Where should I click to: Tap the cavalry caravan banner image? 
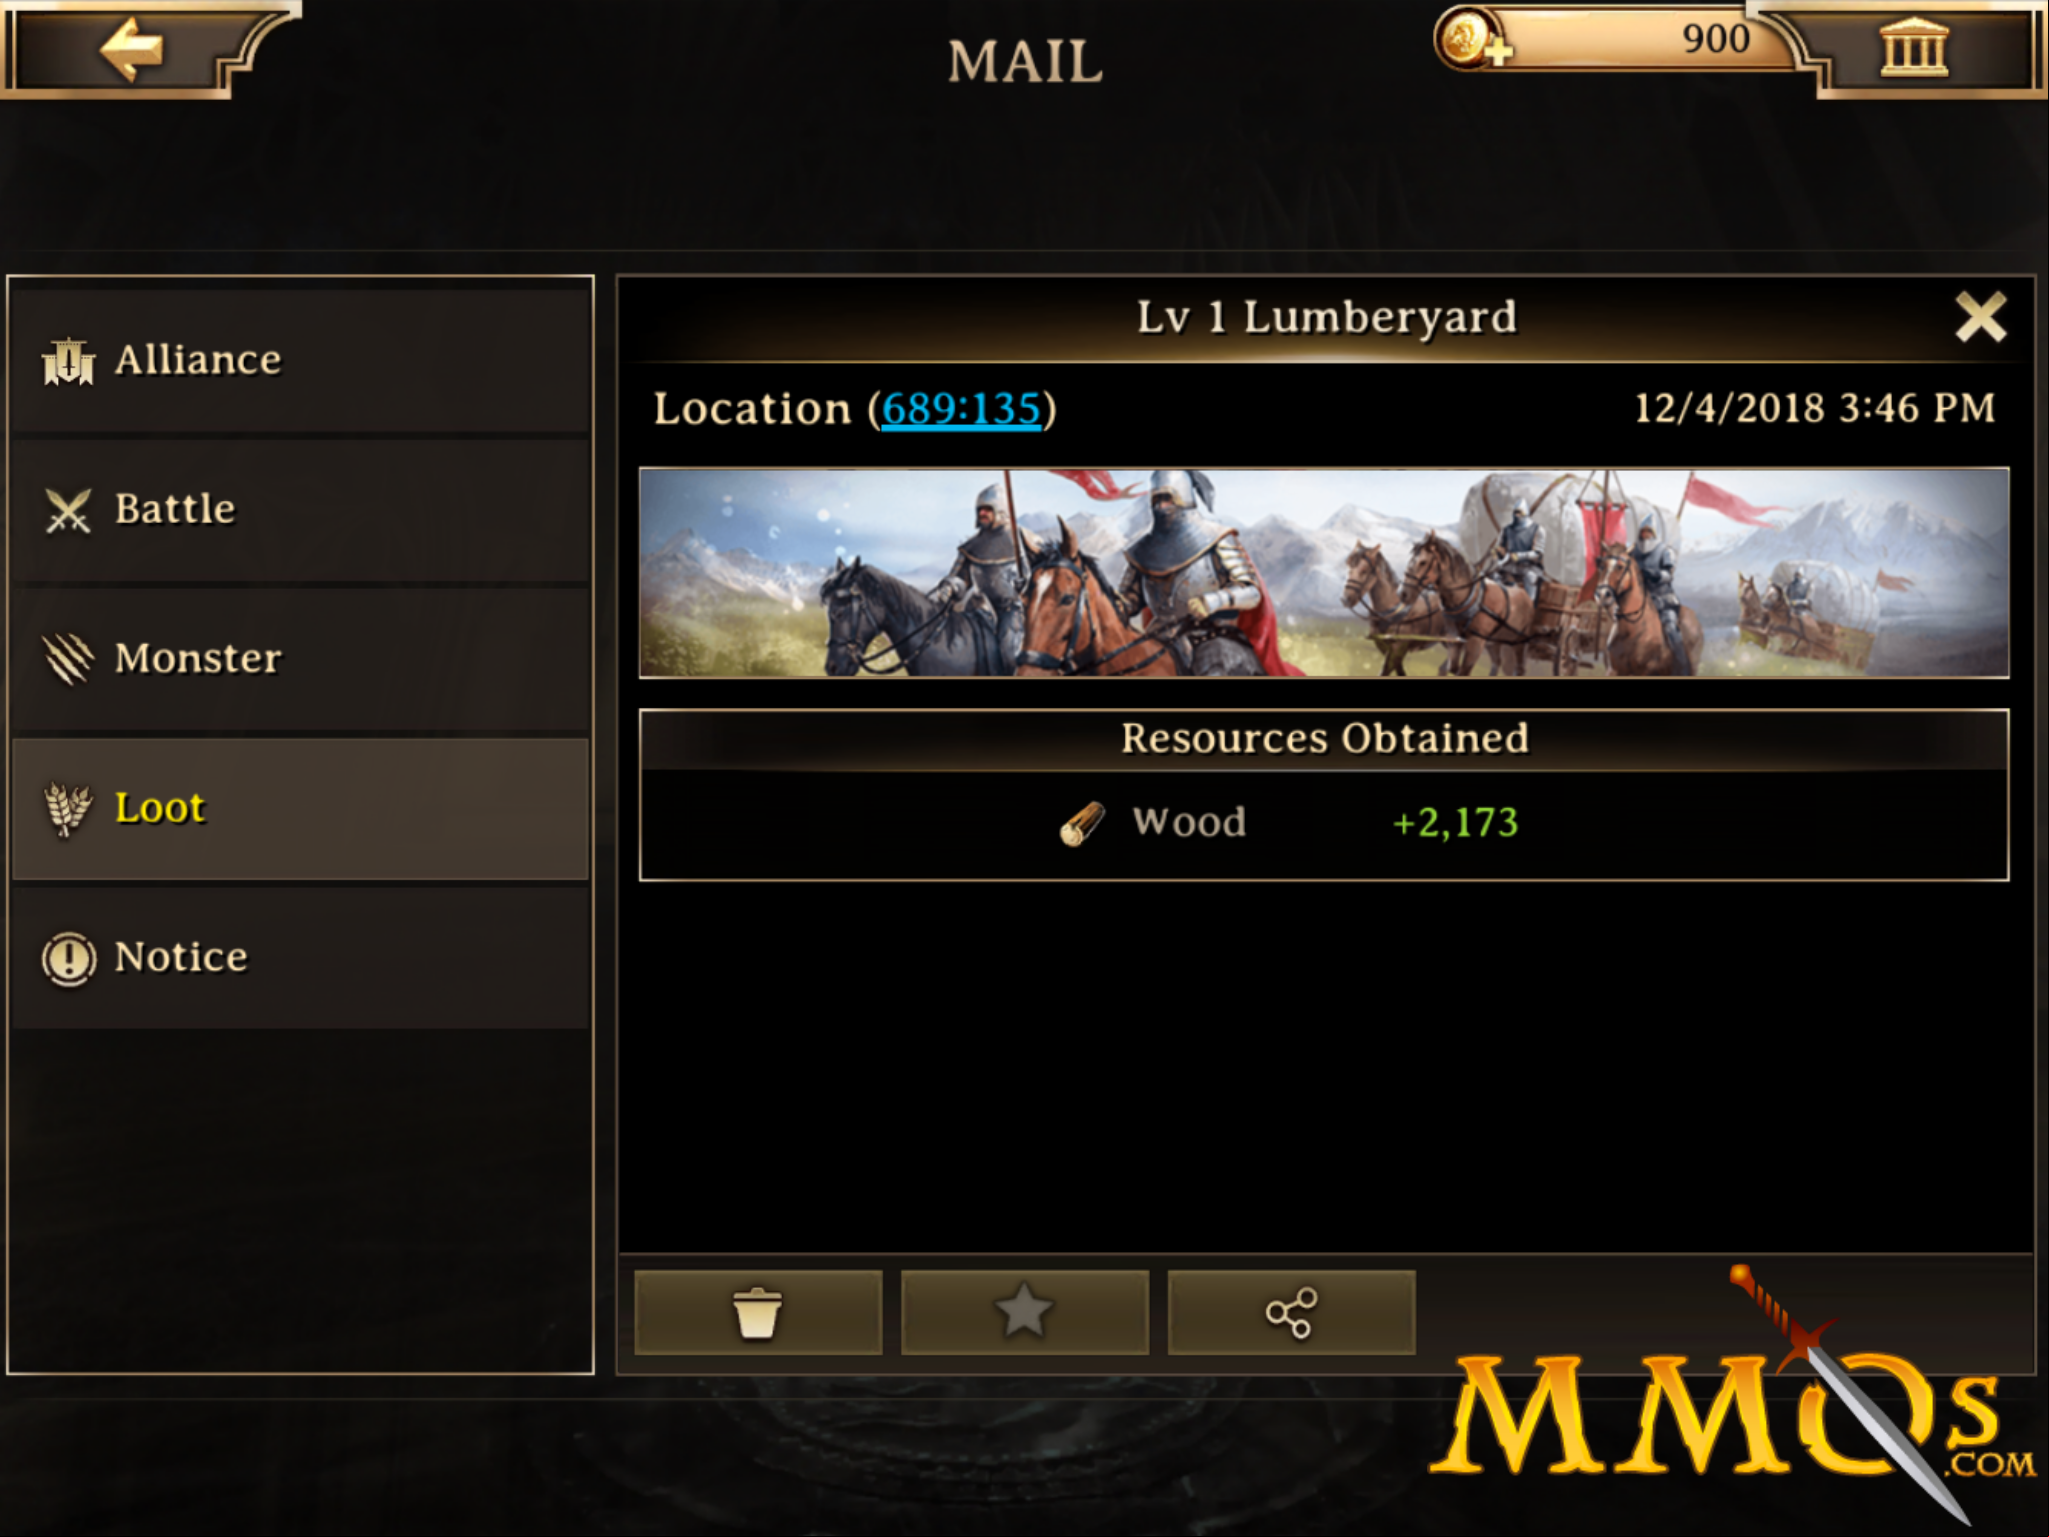pyautogui.click(x=1324, y=573)
